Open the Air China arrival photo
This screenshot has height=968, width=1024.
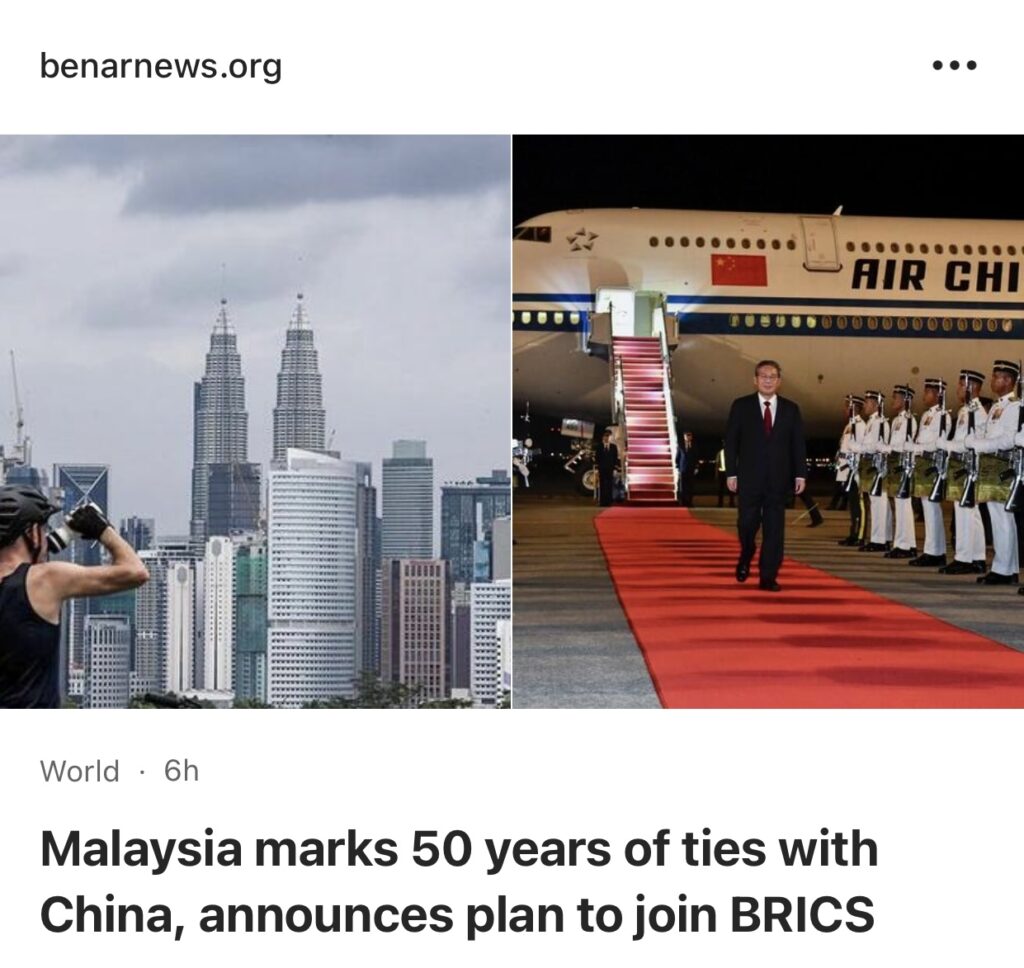click(x=768, y=421)
